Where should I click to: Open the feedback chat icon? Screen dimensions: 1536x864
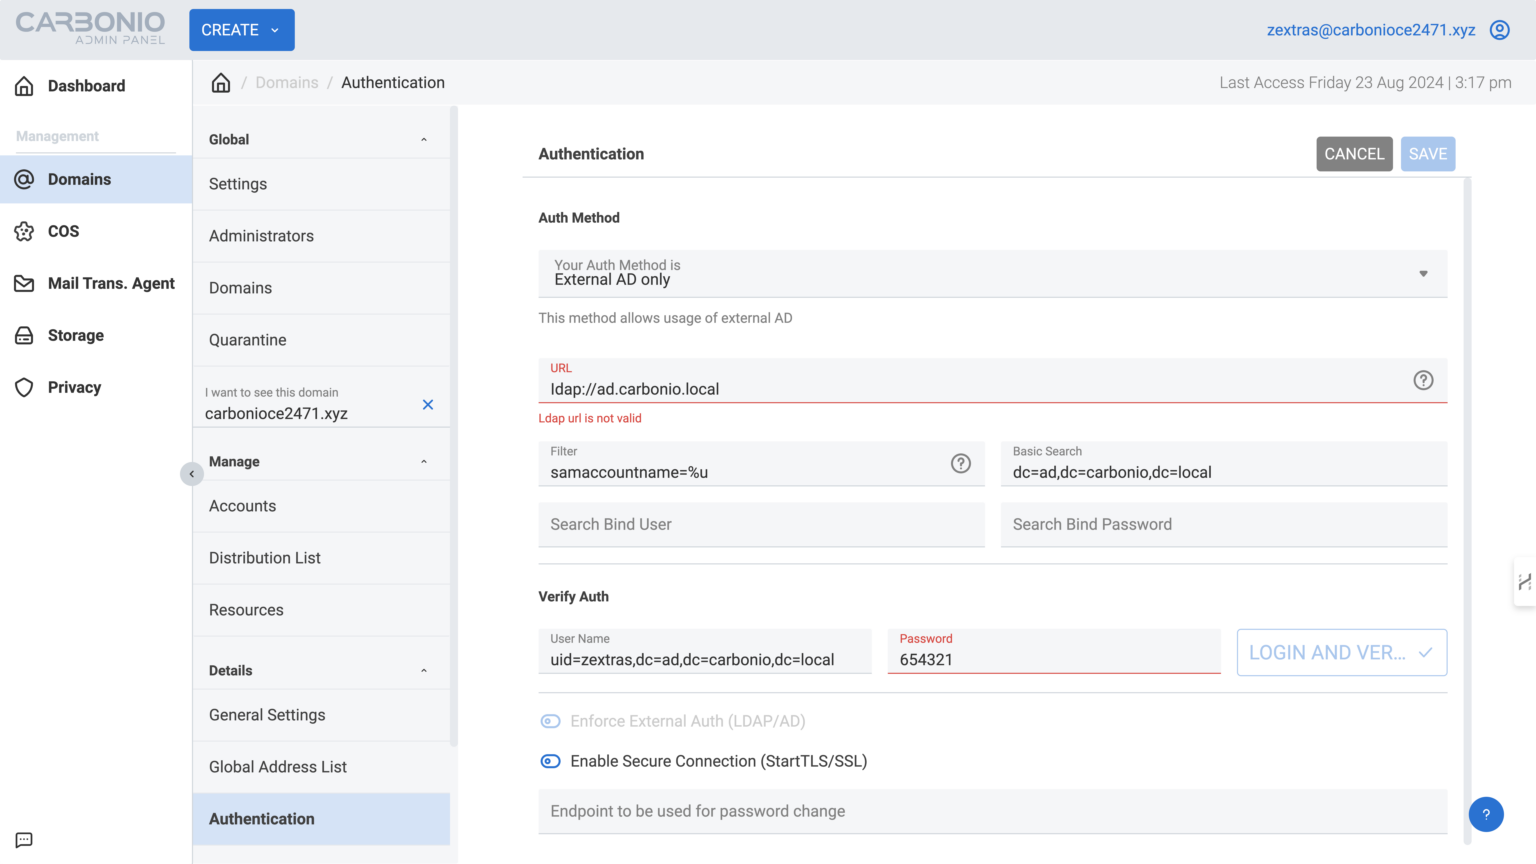(23, 840)
